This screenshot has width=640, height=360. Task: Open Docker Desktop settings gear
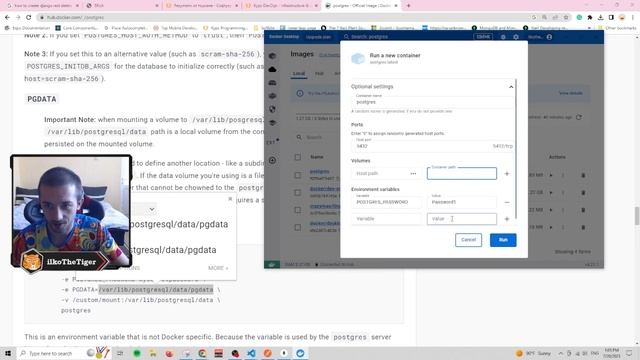[x=516, y=37]
